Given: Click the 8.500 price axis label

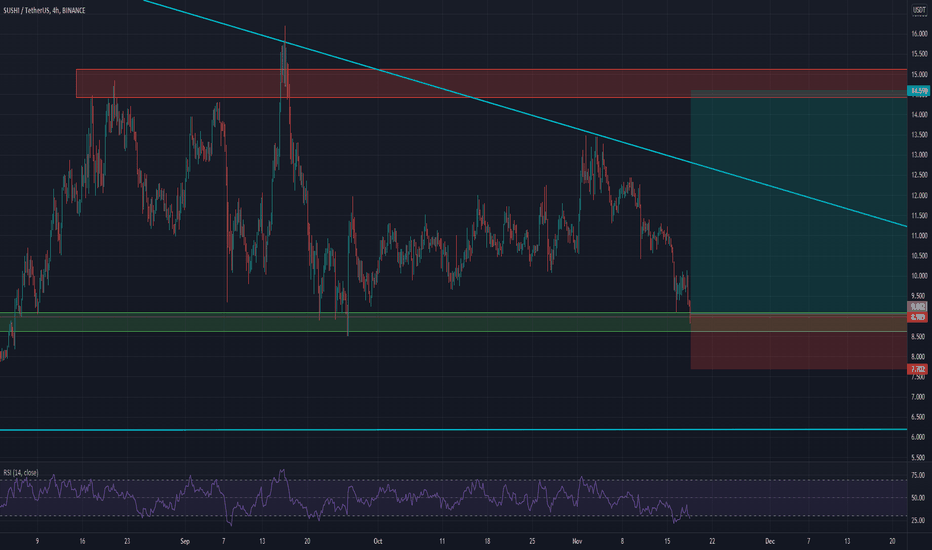Looking at the screenshot, I should [x=919, y=337].
